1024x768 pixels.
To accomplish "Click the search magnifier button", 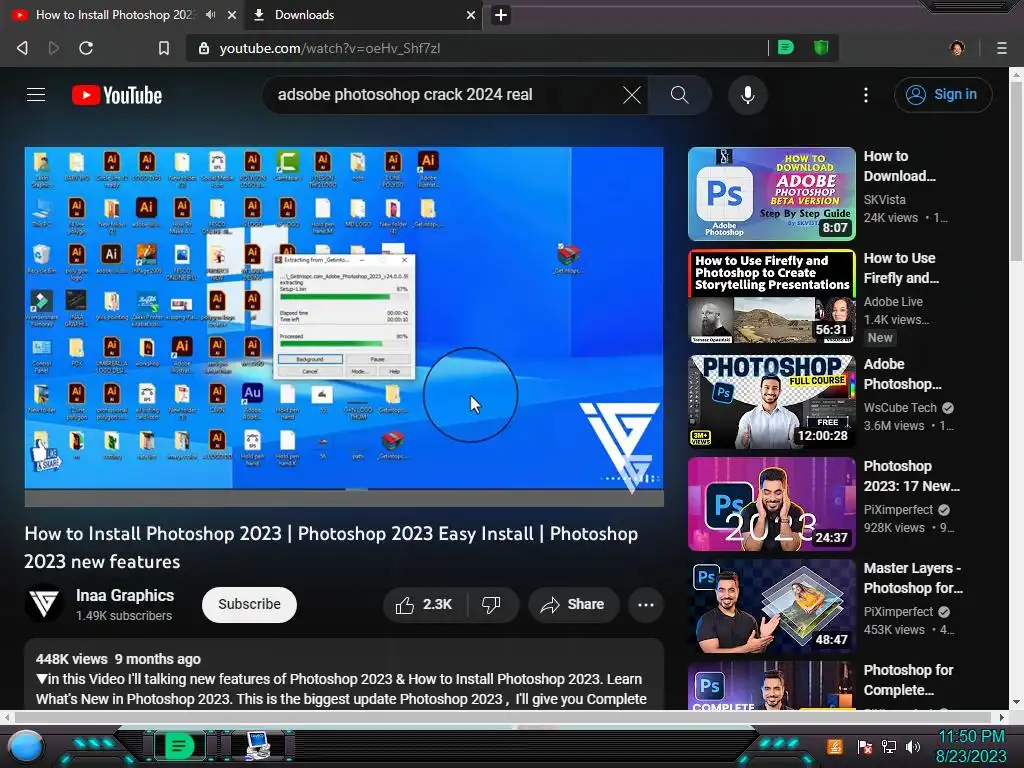I will click(679, 95).
